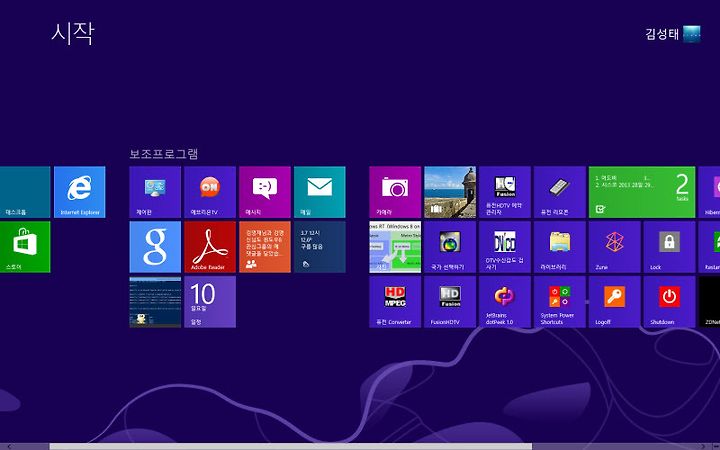Launch the Google search tile
The width and height of the screenshot is (720, 450).
pos(155,247)
